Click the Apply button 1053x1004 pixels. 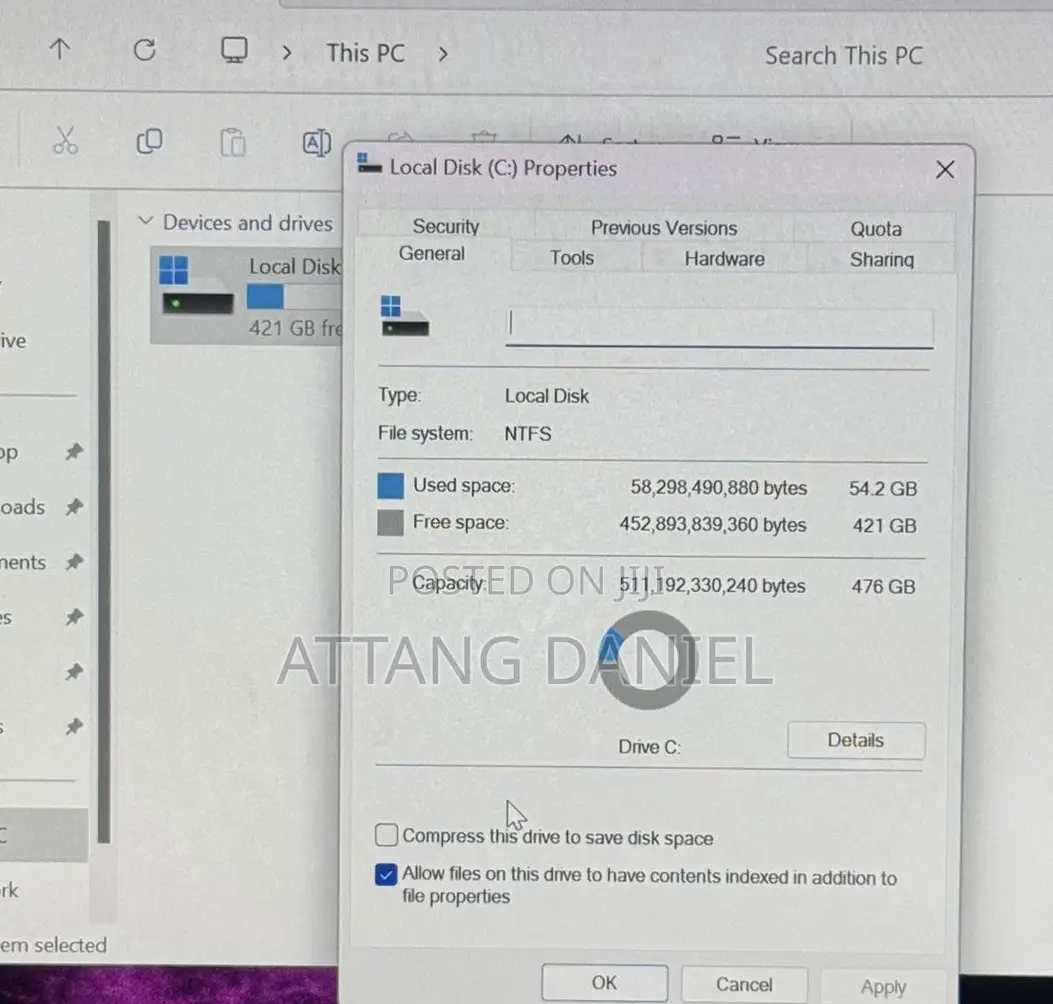tap(883, 987)
